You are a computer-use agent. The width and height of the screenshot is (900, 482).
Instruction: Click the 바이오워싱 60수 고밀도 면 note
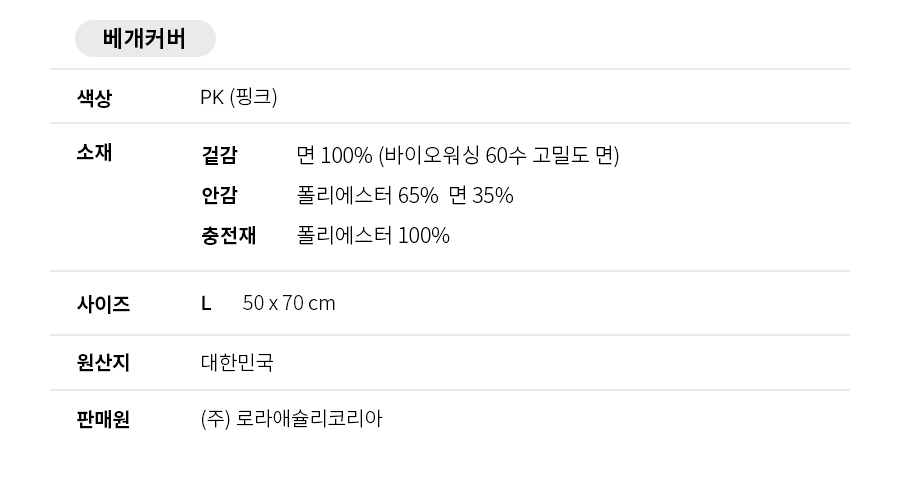click(x=499, y=156)
